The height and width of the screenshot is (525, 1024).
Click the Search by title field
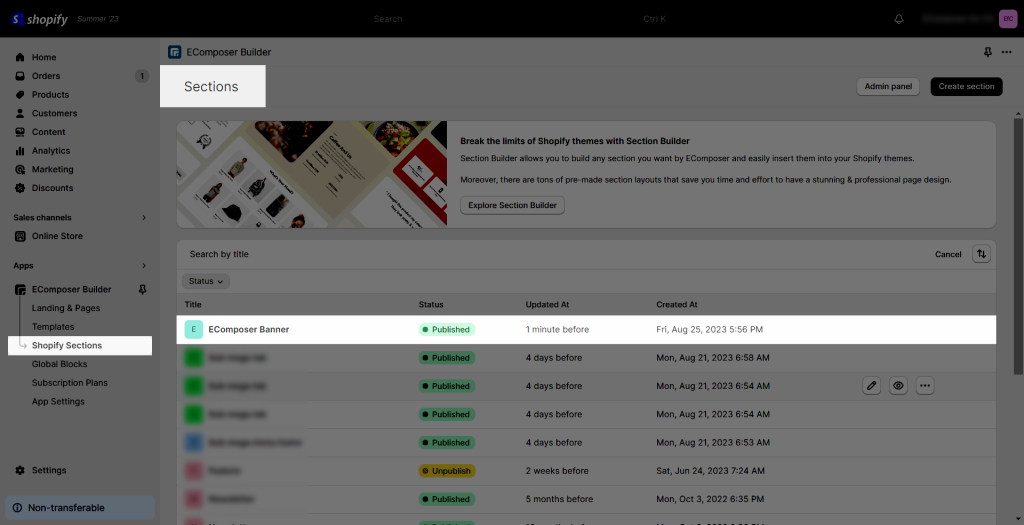pos(555,254)
